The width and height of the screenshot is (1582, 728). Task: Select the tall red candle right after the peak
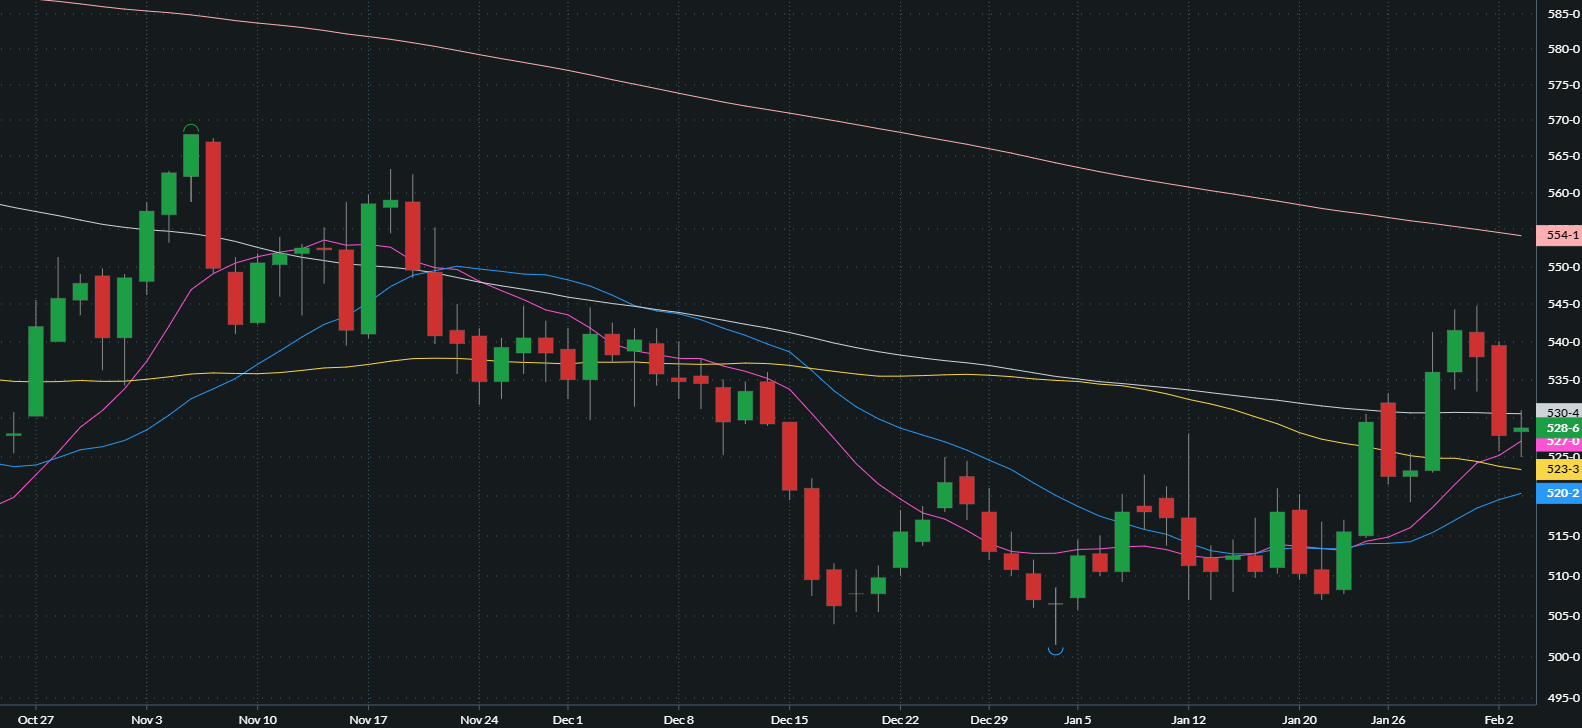point(213,205)
